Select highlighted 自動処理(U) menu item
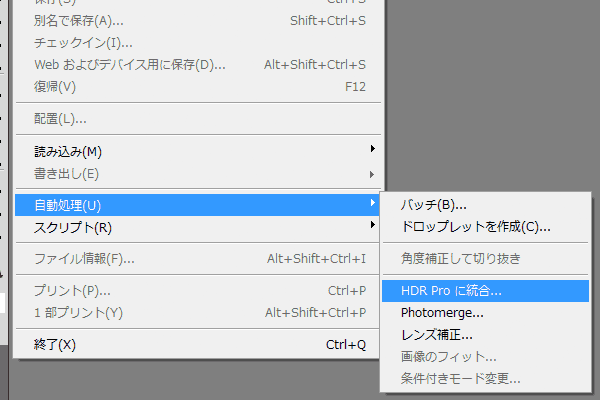 198,205
